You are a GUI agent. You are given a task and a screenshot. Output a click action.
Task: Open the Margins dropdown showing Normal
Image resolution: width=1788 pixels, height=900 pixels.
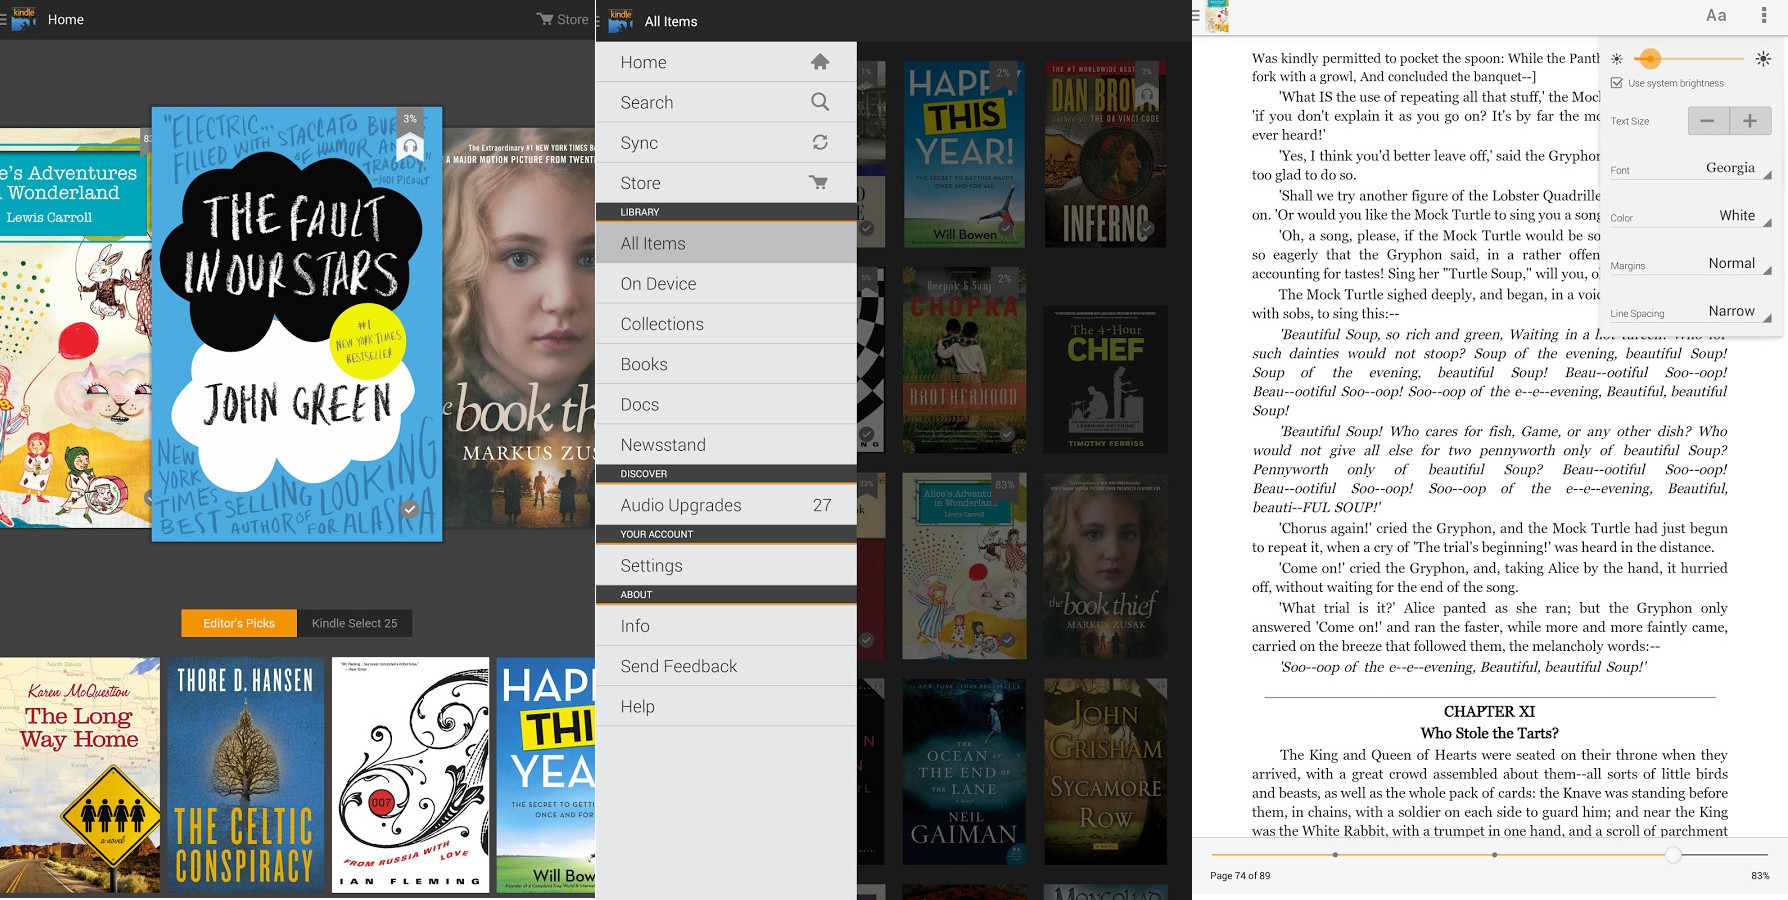click(x=1691, y=264)
